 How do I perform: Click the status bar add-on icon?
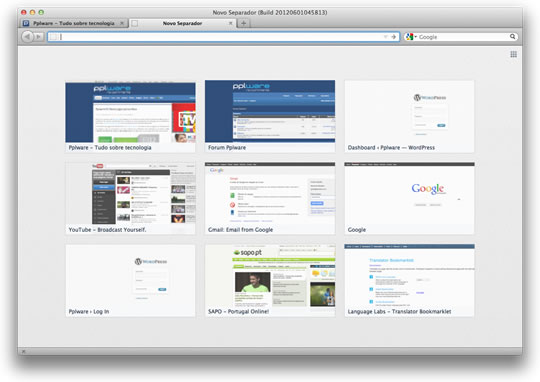click(24, 351)
